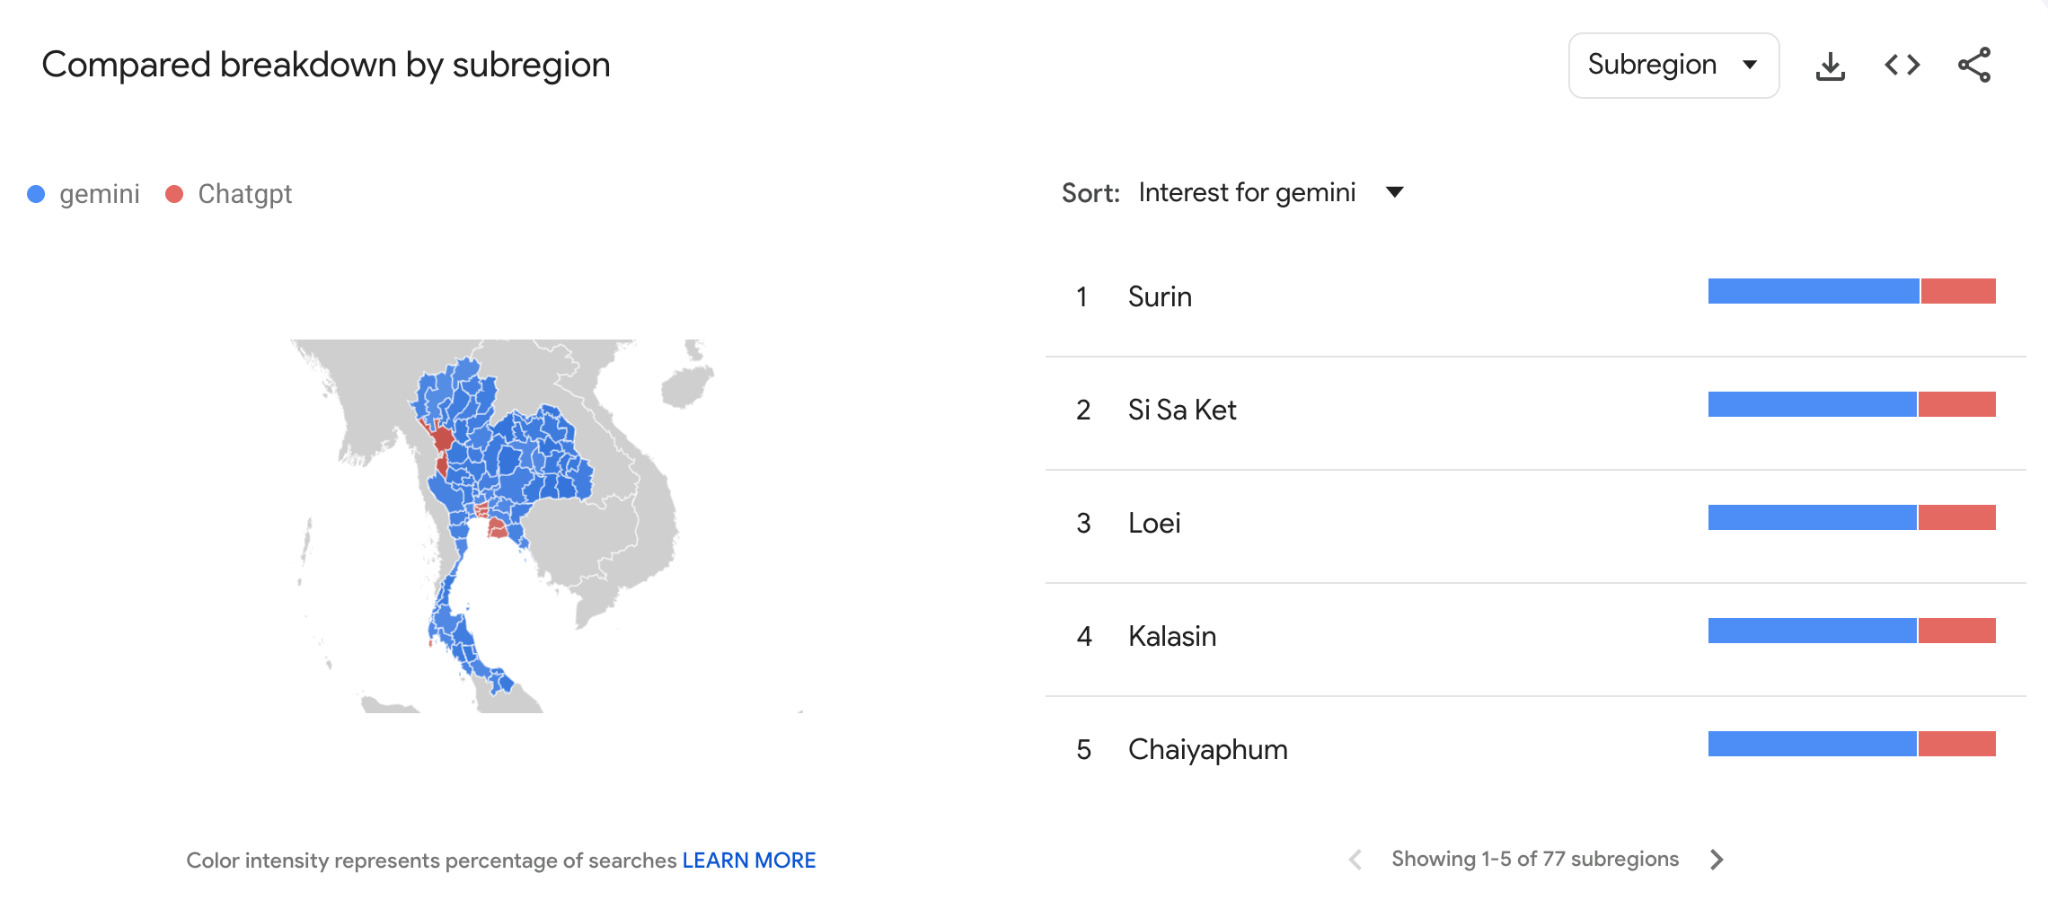
Task: Open the embed code icon
Action: click(1901, 64)
